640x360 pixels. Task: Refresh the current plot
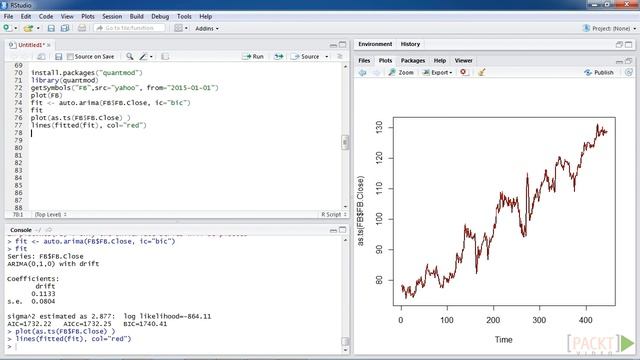point(629,72)
